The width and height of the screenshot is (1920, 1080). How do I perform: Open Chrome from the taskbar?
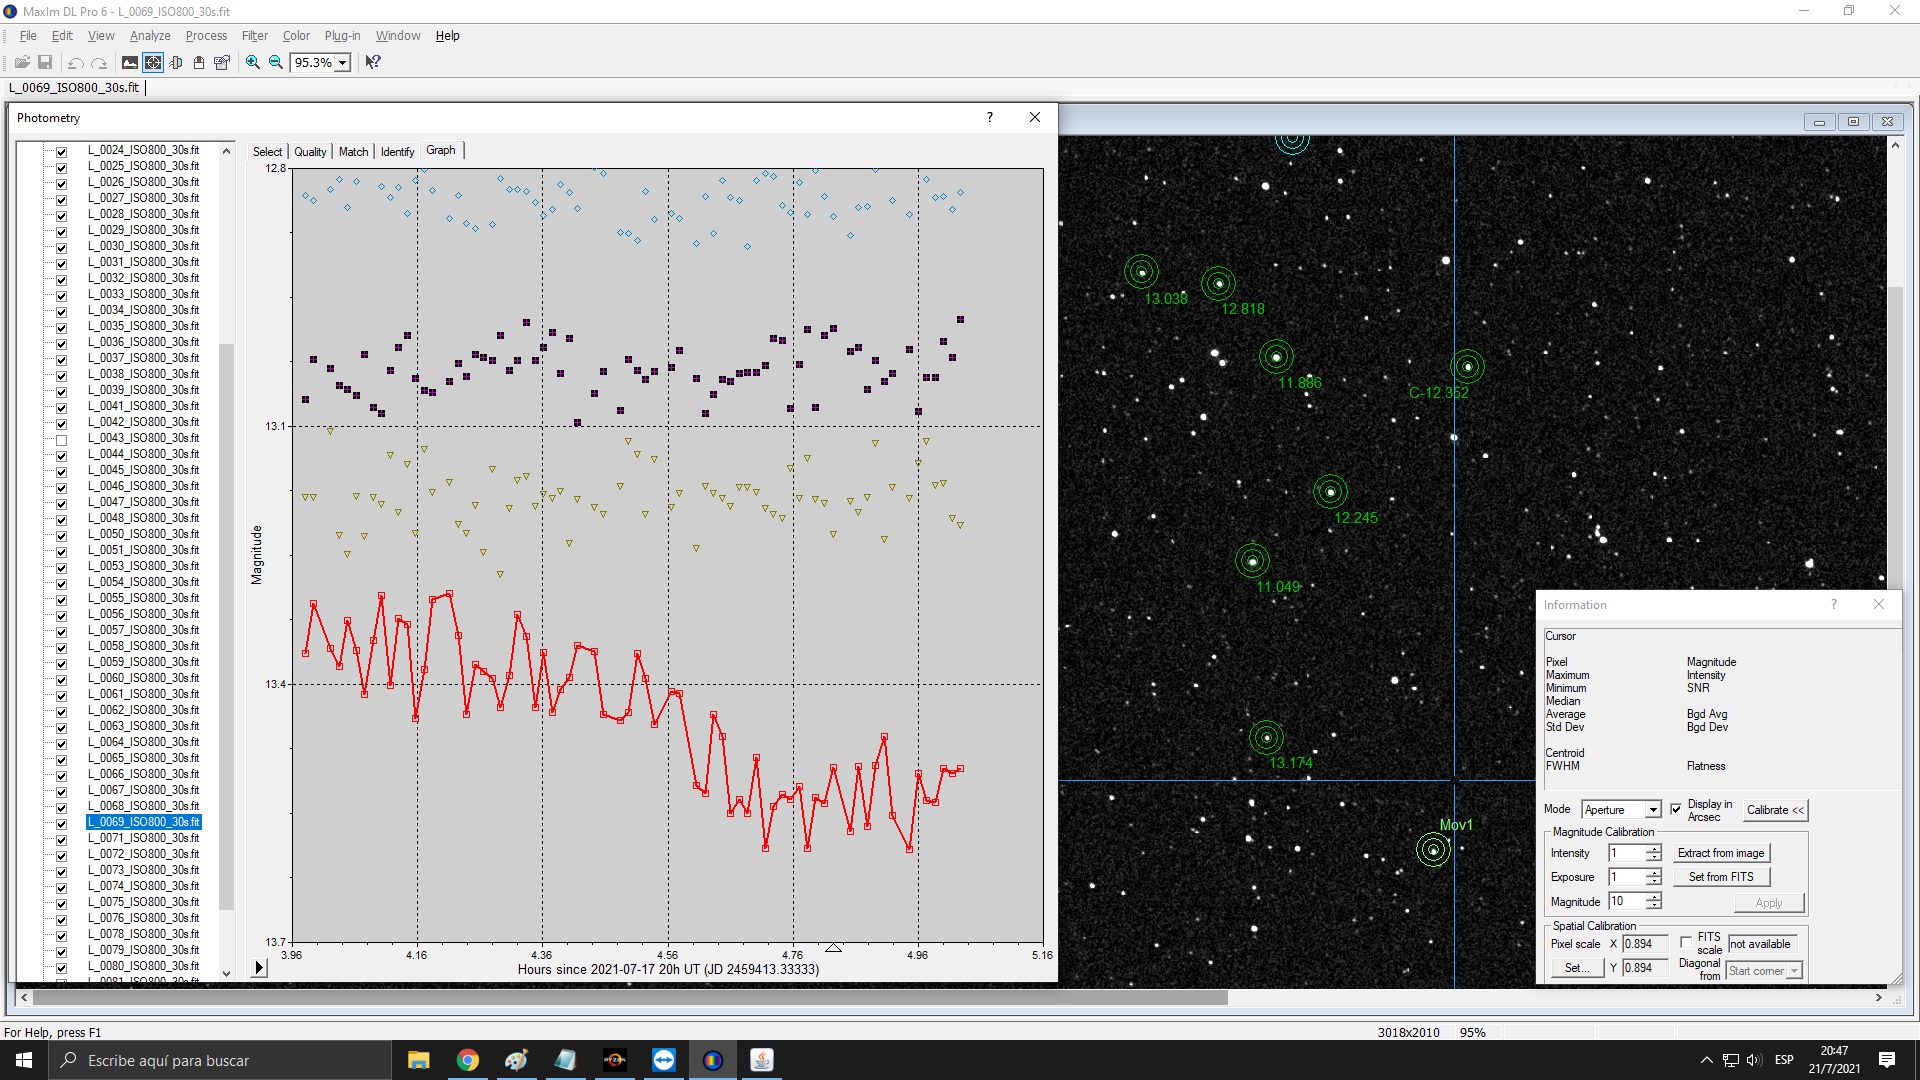click(467, 1060)
